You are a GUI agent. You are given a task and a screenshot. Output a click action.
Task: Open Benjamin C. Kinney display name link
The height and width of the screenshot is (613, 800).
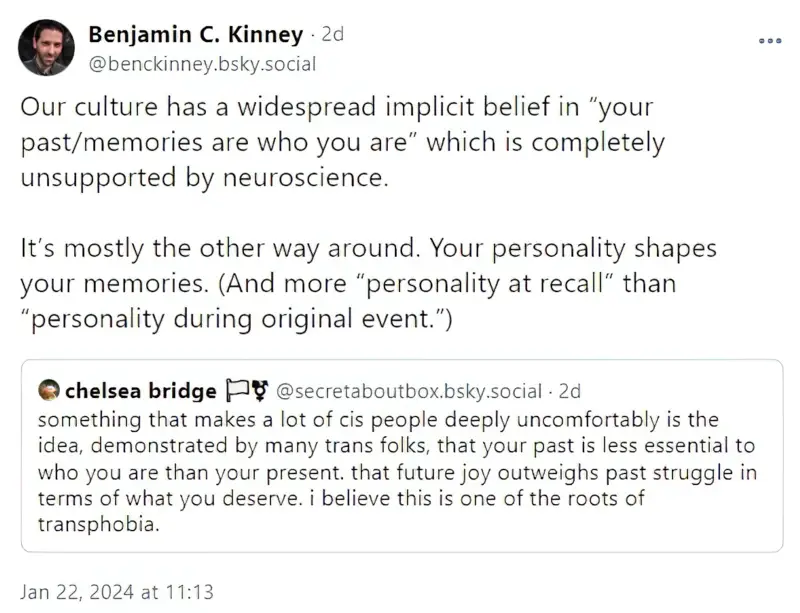click(x=196, y=34)
